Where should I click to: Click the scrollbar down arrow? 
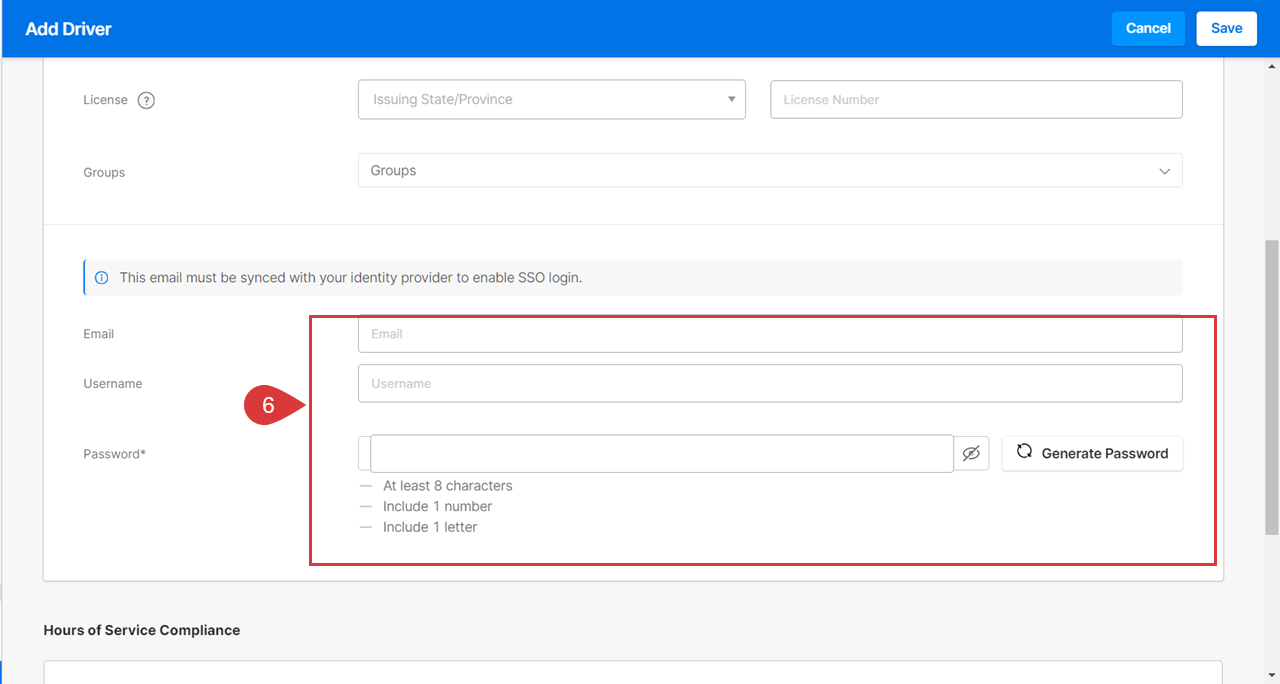[x=1271, y=675]
